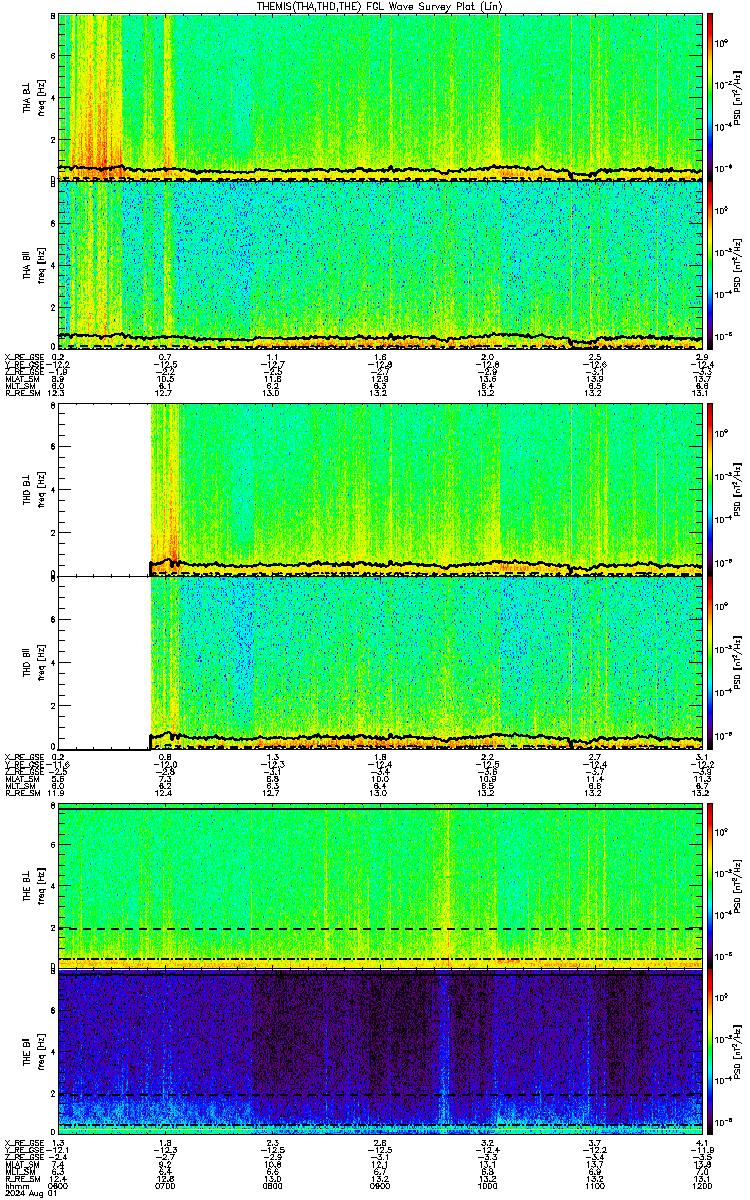Viewport: 750px width, 1200px height.
Task: Click the PSD color bar beside THD top panel
Action: point(710,489)
